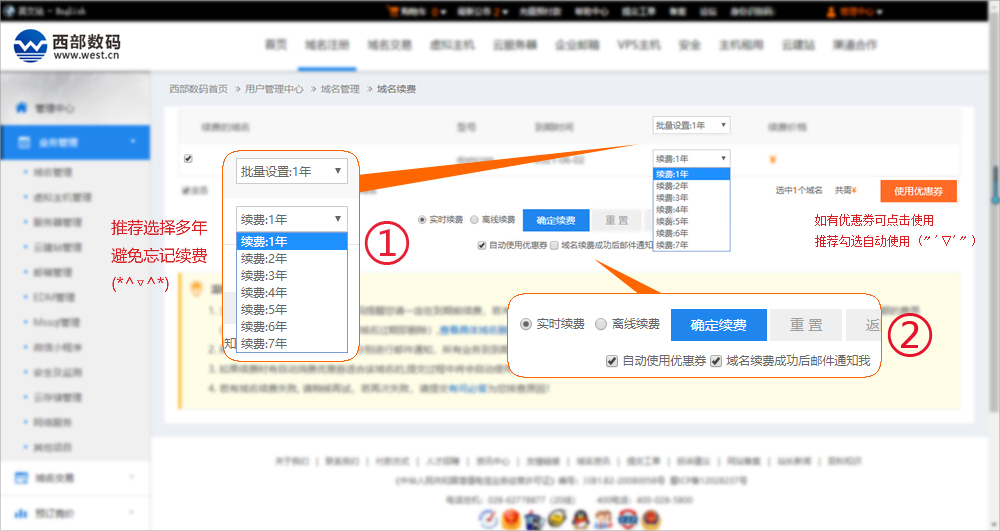The image size is (1000, 531).
Task: Click the 域名交易 icon in left sidebar
Action: tap(21, 478)
